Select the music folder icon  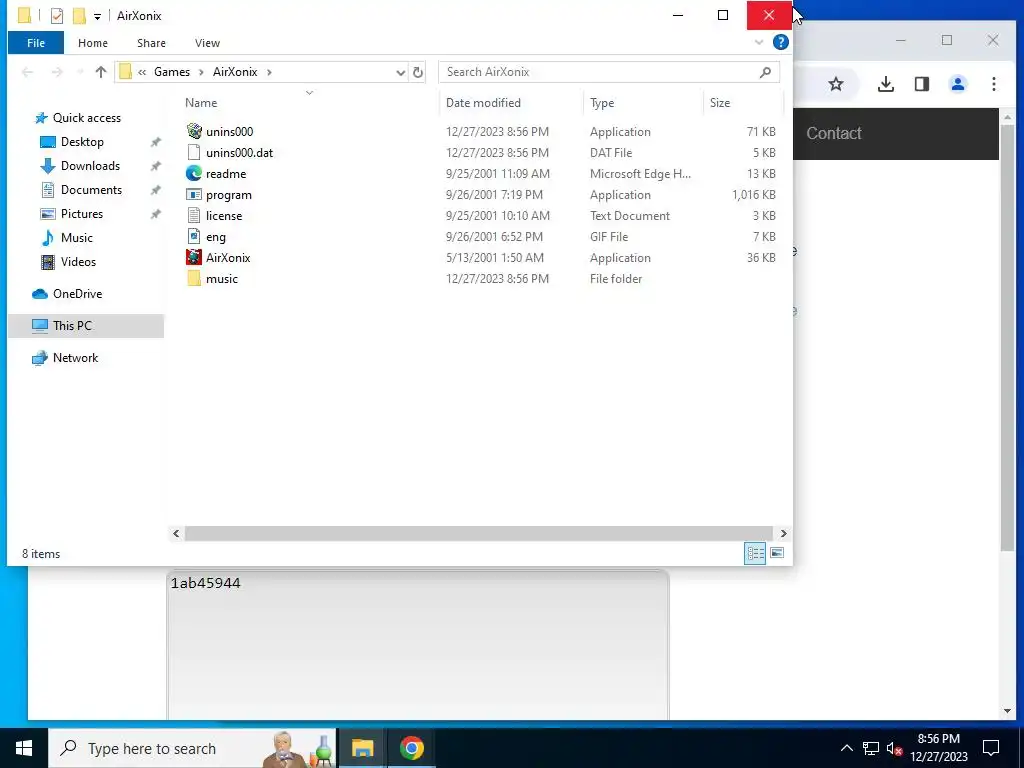pyautogui.click(x=194, y=278)
